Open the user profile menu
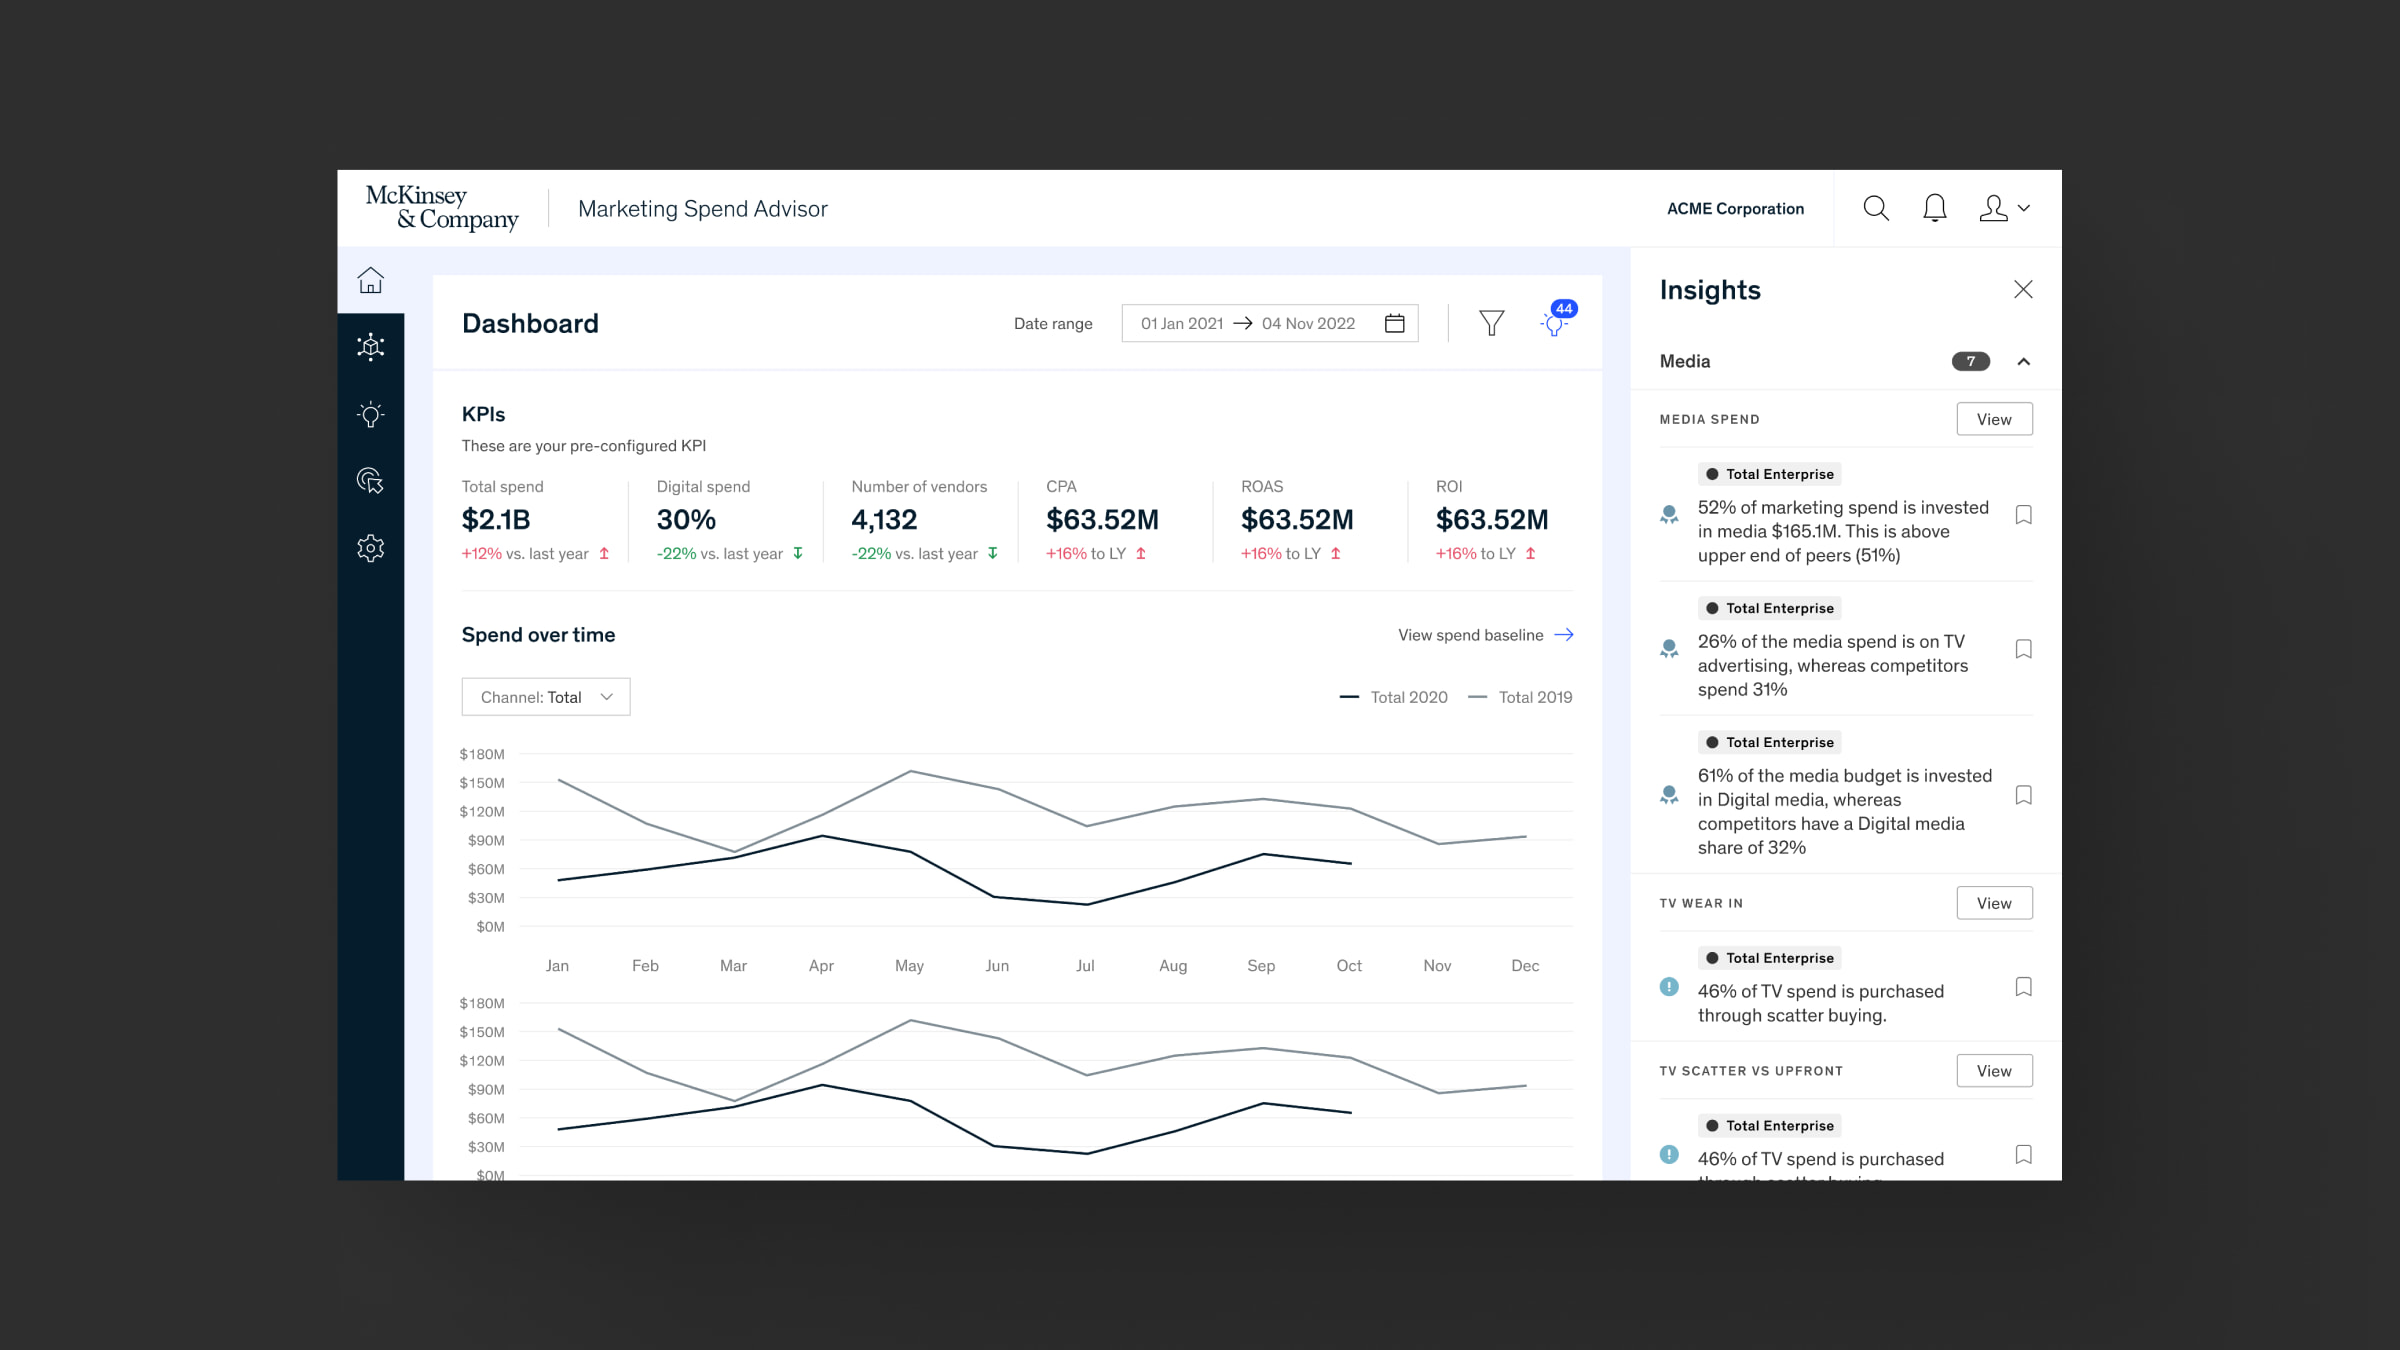Screen dimensions: 2400x1350 [x=2004, y=208]
